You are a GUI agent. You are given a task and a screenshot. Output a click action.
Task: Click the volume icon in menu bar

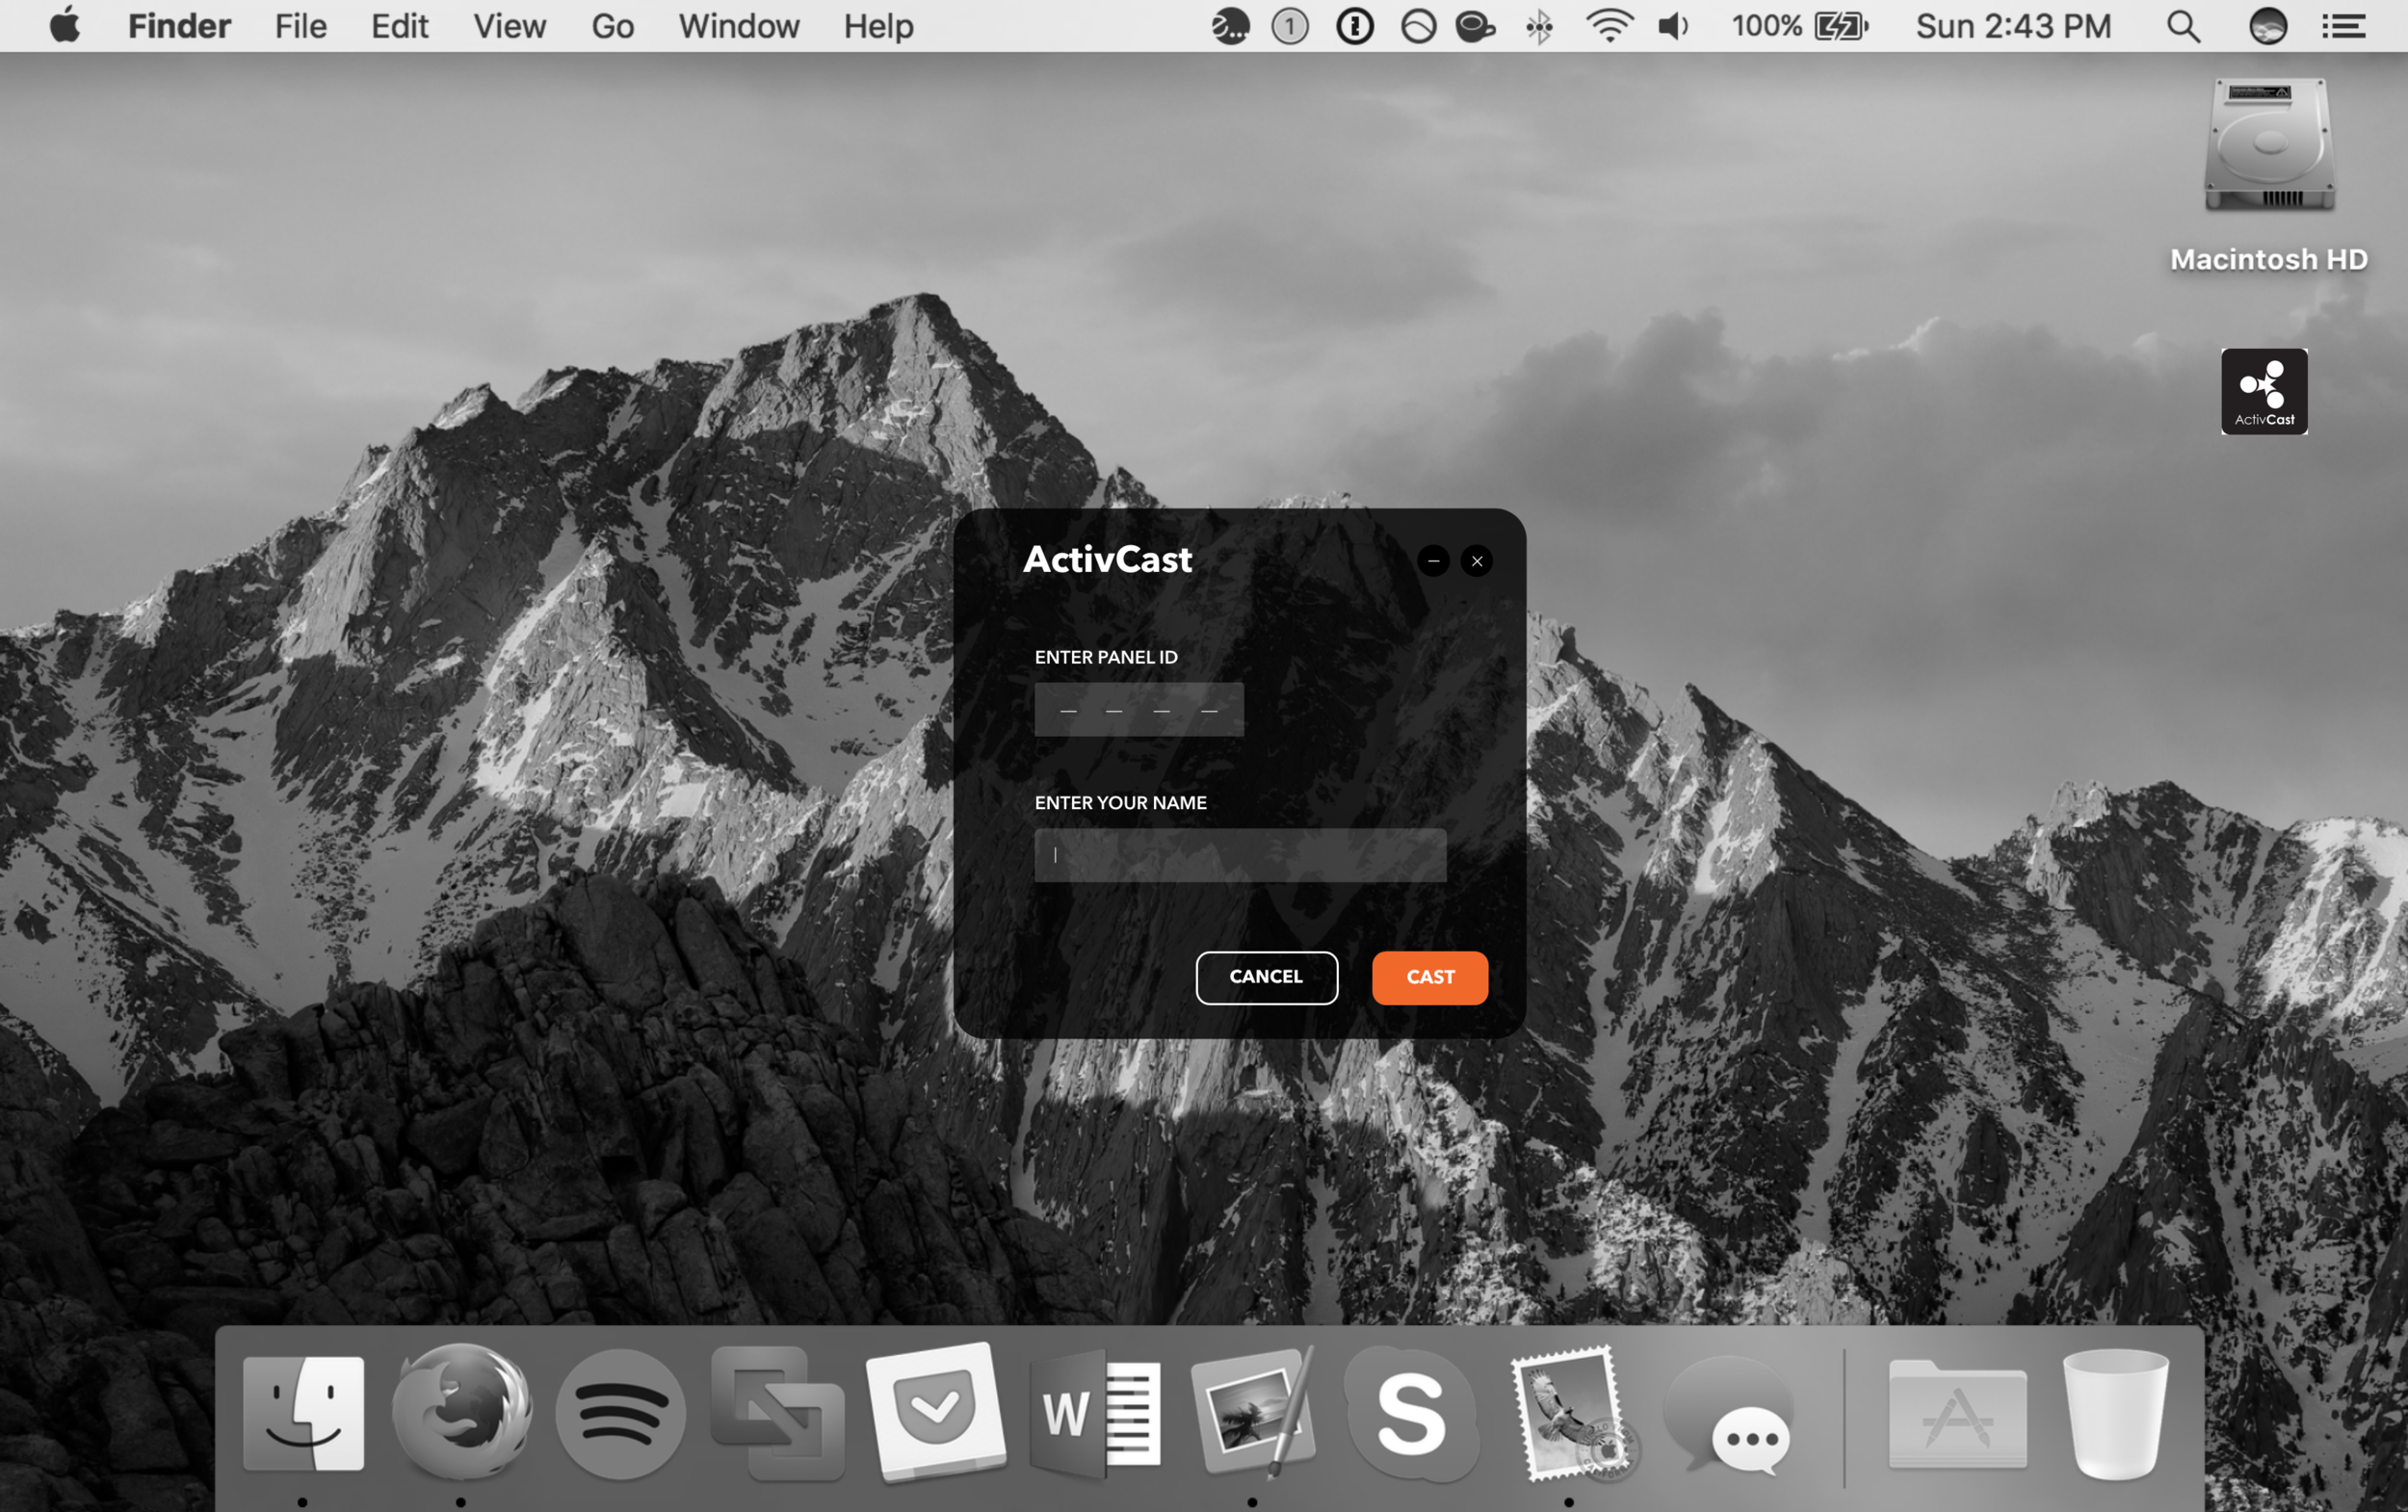(x=1673, y=26)
